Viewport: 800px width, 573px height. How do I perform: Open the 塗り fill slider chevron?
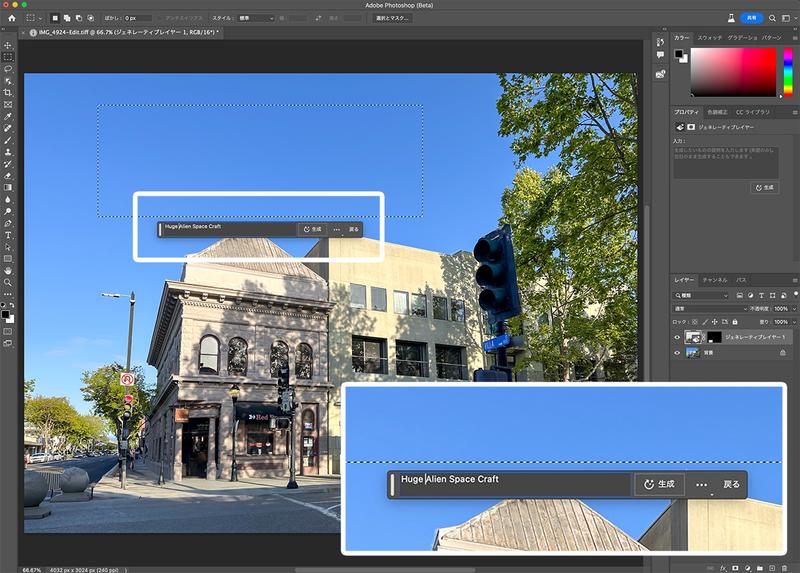793,322
